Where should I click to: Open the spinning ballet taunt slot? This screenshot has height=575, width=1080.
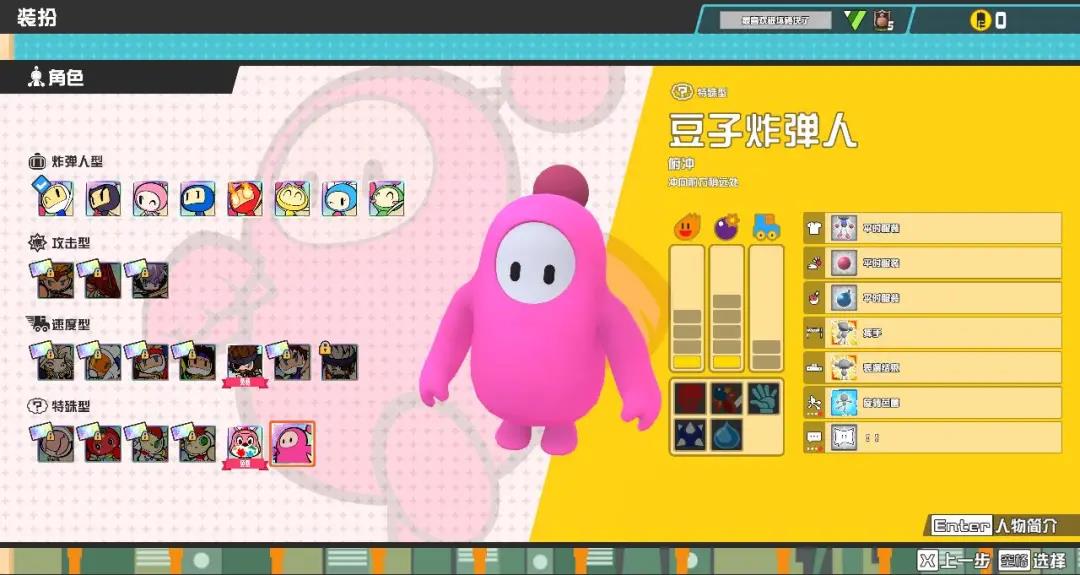pyautogui.click(x=933, y=403)
